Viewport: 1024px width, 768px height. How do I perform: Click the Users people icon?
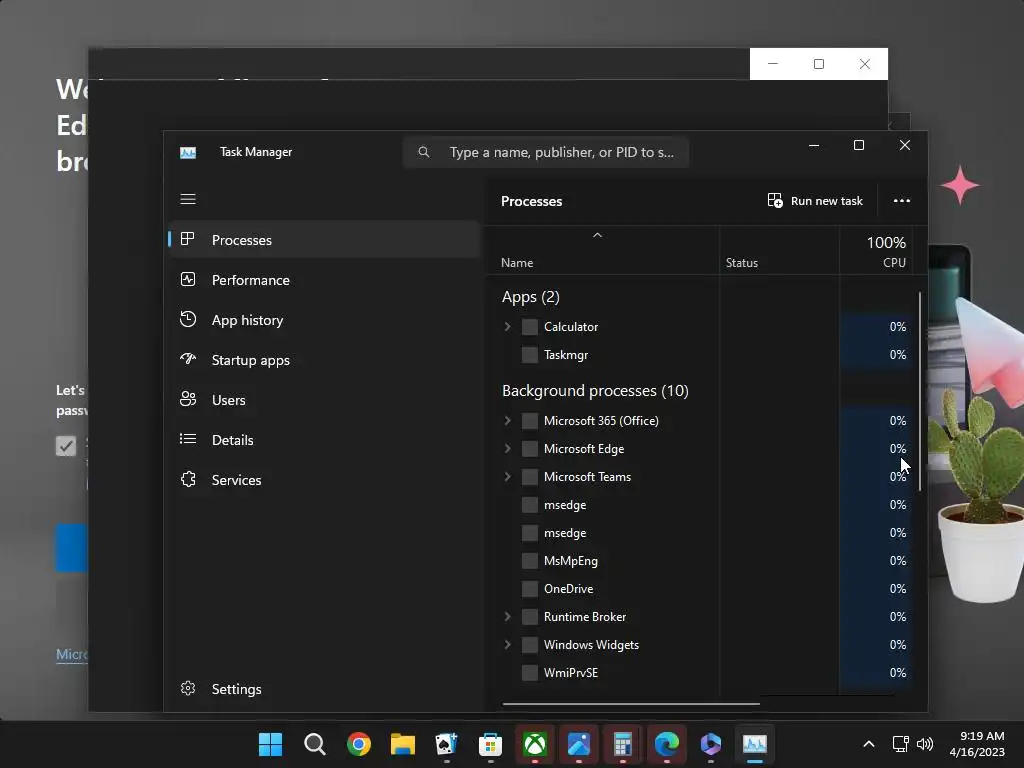coord(187,399)
